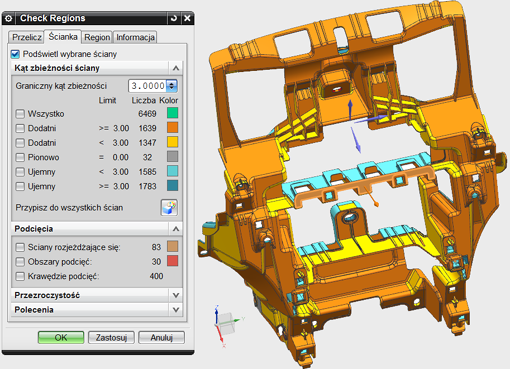Switch to the Region tab
The width and height of the screenshot is (510, 369).
click(97, 37)
